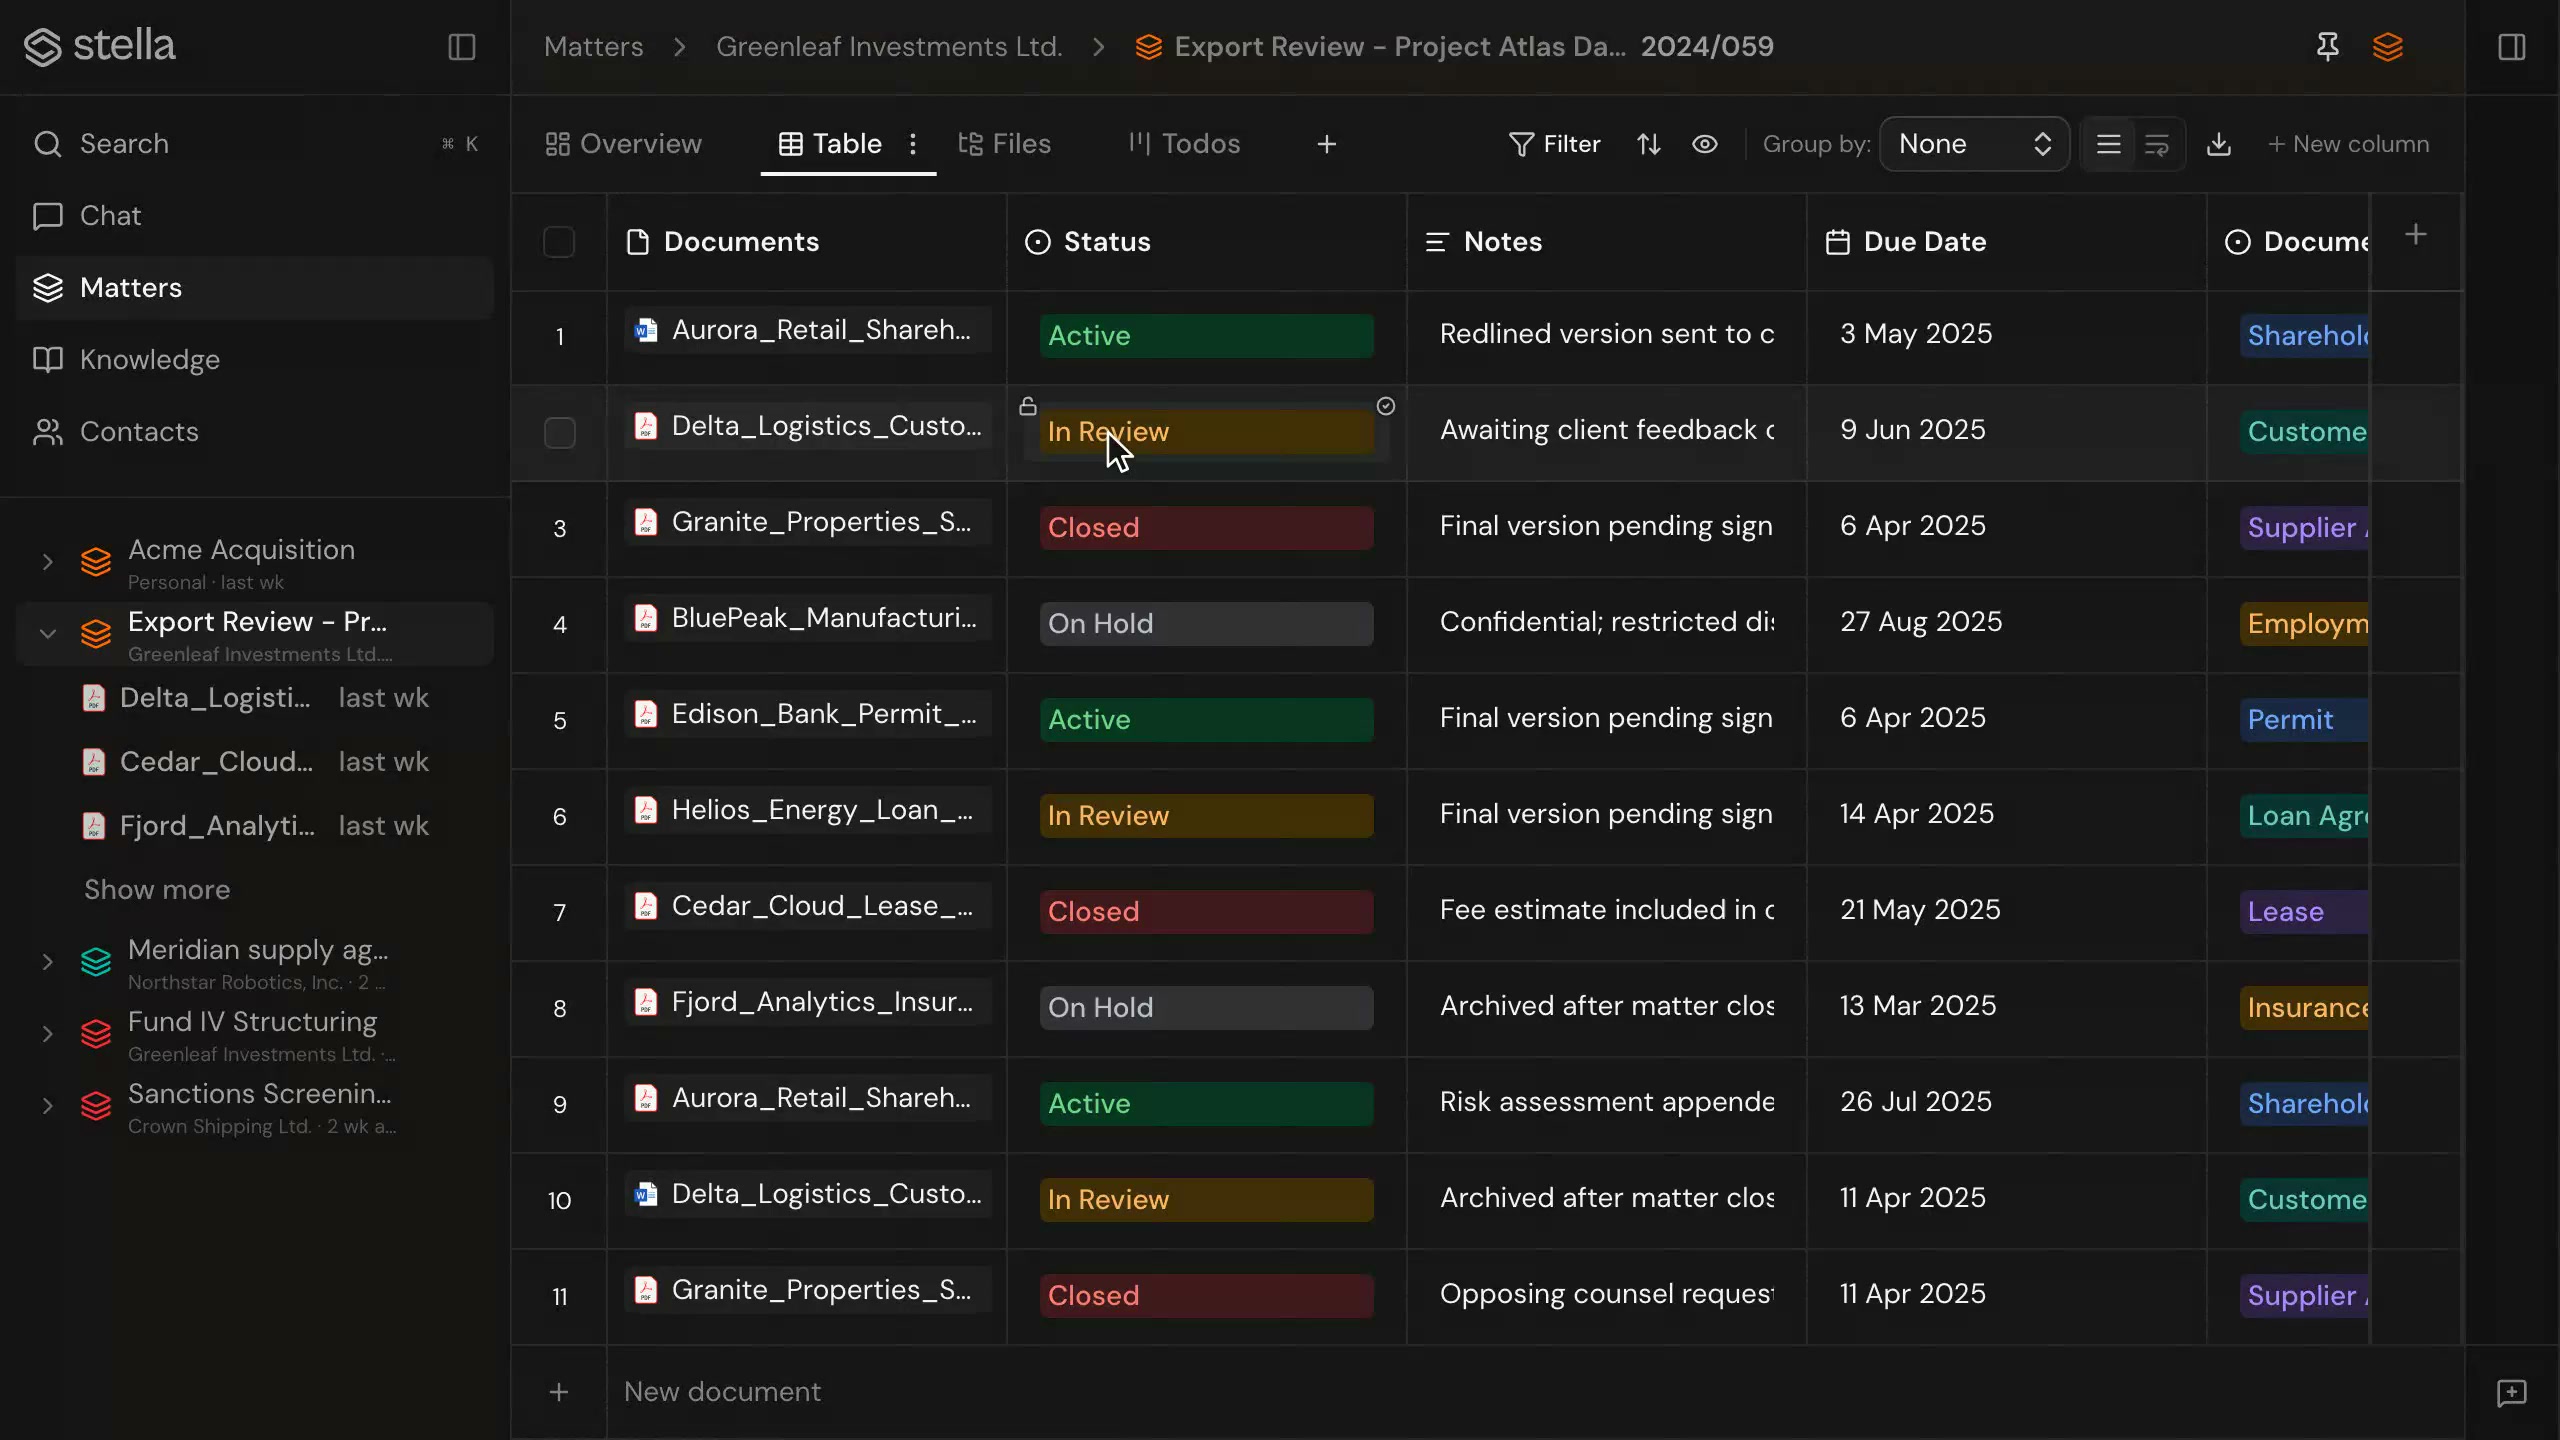Add a new view with plus icon
Viewport: 2560px width, 1440px height.
pos(1327,144)
